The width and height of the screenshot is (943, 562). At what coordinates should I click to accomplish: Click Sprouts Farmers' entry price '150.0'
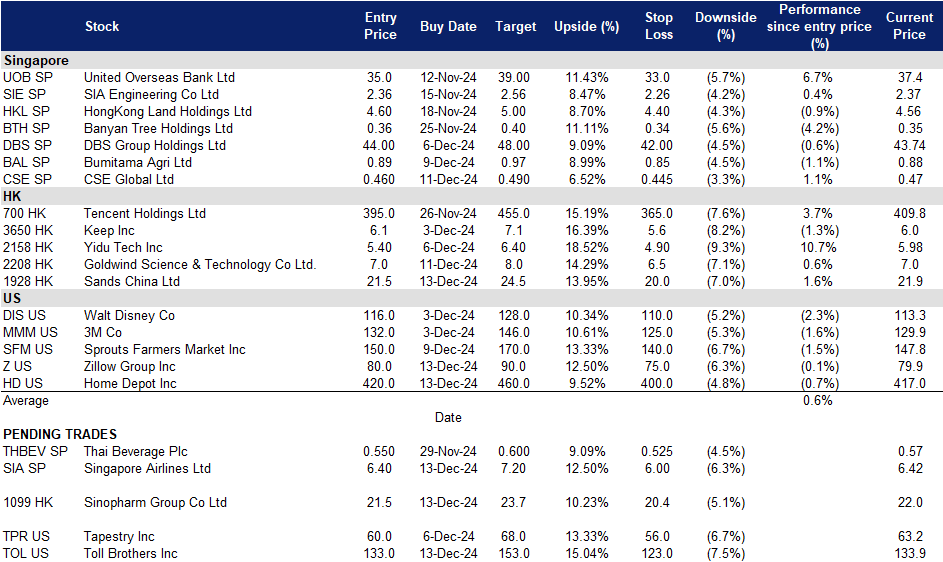[x=379, y=349]
